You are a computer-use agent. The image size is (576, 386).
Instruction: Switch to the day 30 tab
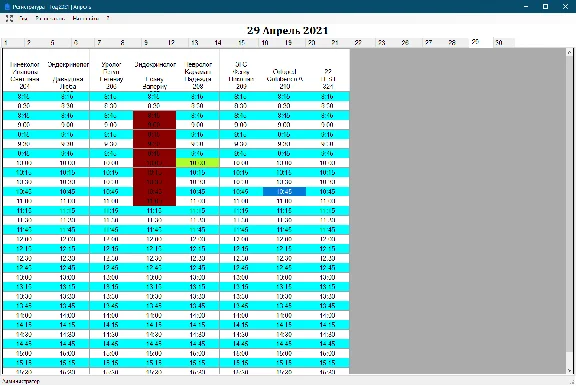(504, 43)
